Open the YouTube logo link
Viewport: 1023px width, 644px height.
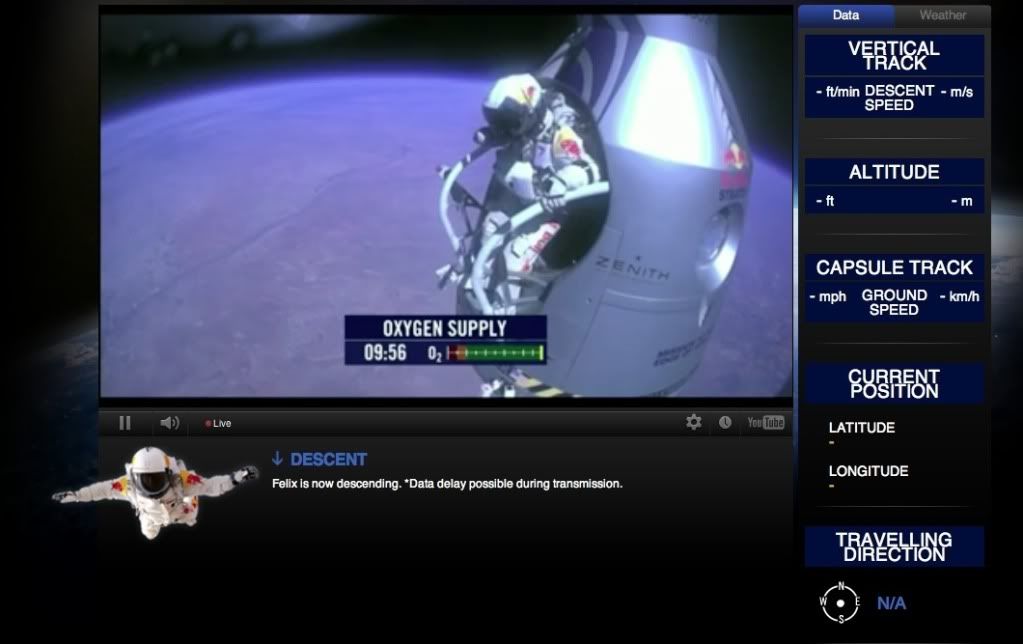(765, 422)
